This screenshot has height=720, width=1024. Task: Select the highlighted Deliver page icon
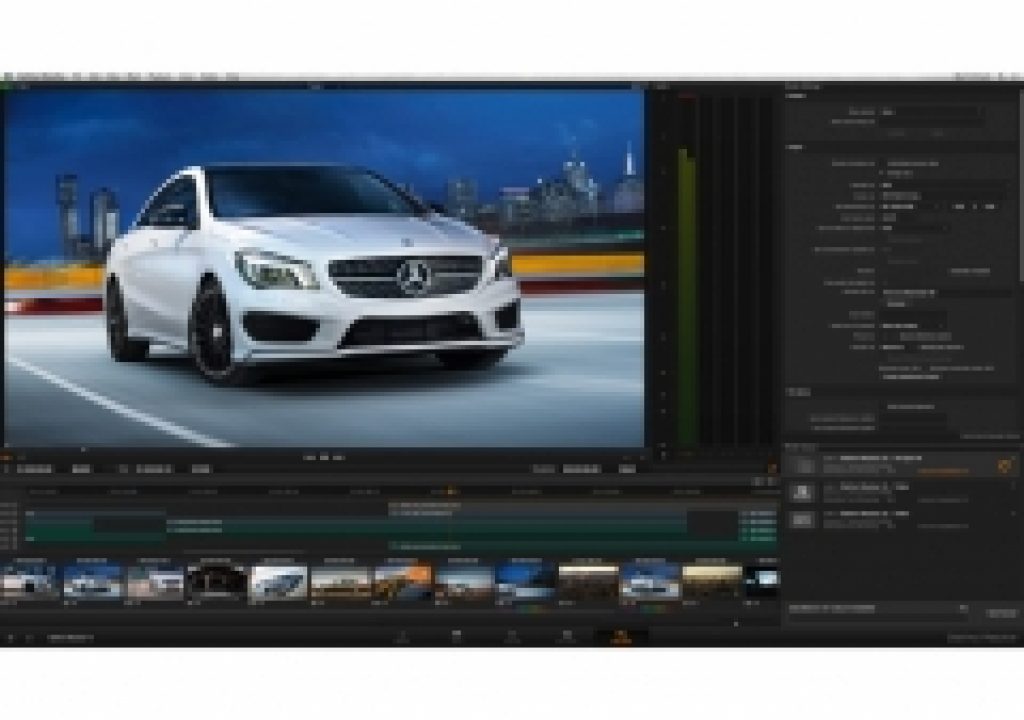click(621, 636)
